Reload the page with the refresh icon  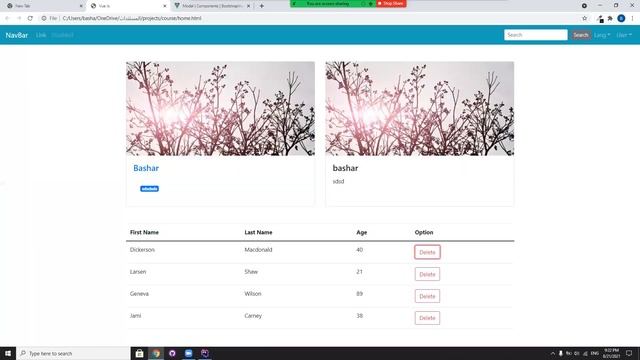pyautogui.click(x=30, y=18)
